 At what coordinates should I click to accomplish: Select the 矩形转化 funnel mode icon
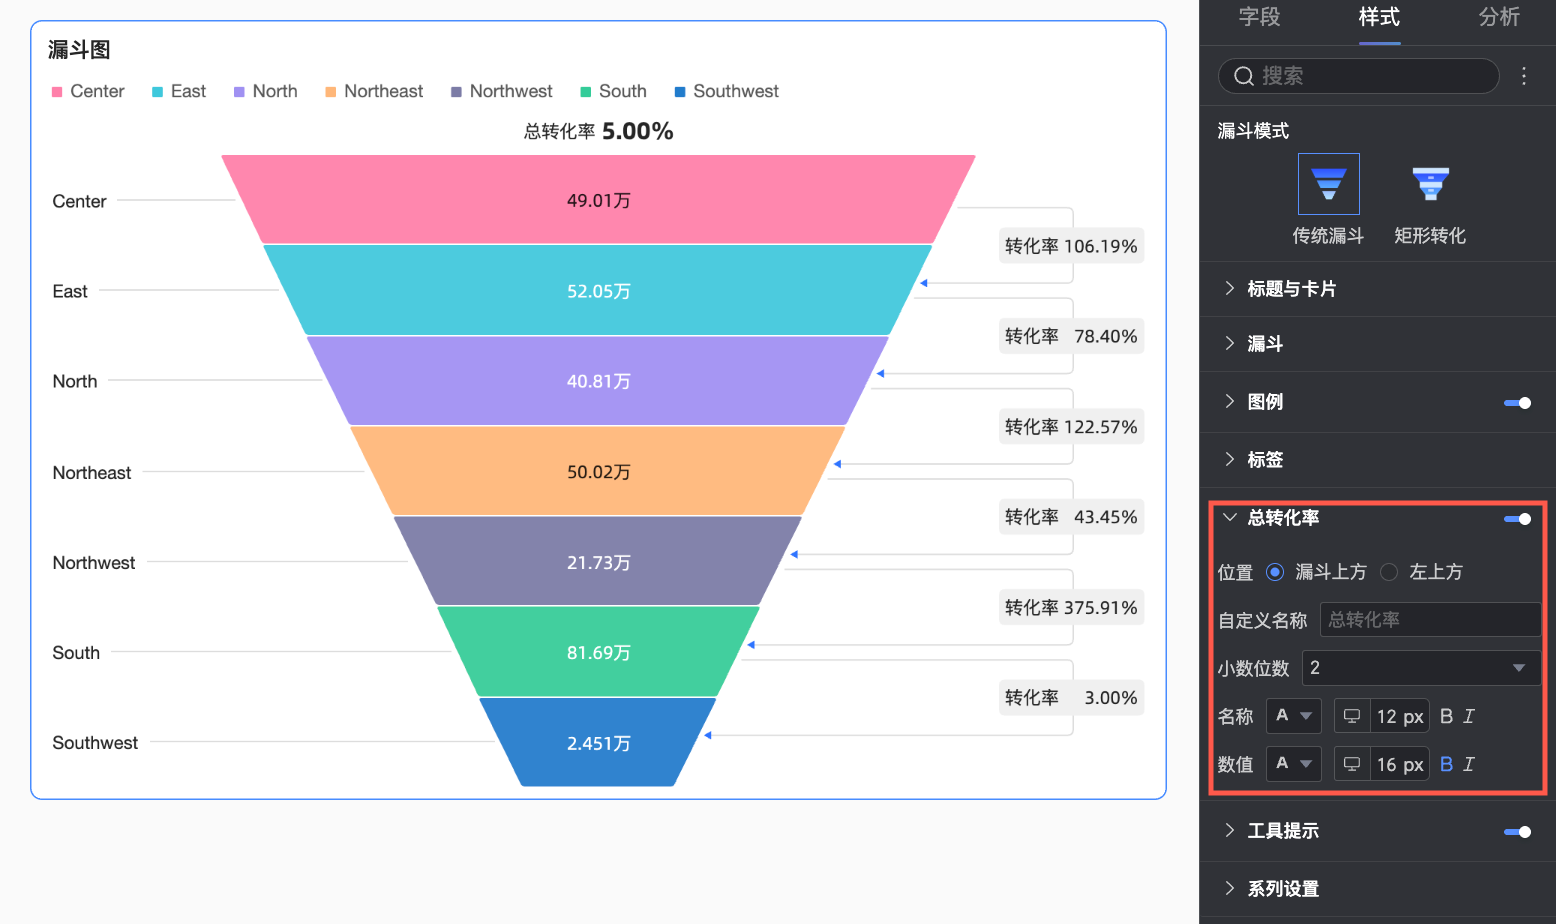[1430, 184]
